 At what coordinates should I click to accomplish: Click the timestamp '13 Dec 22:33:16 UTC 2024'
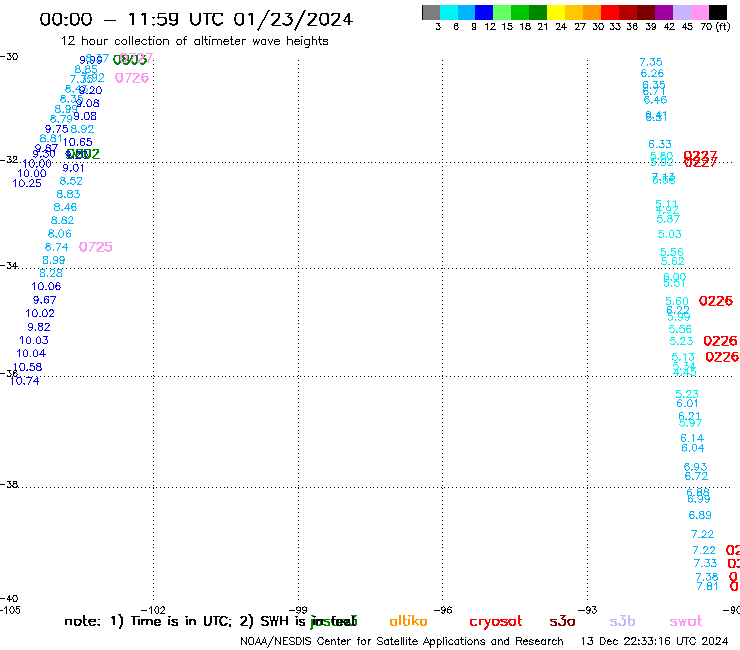(x=654, y=641)
